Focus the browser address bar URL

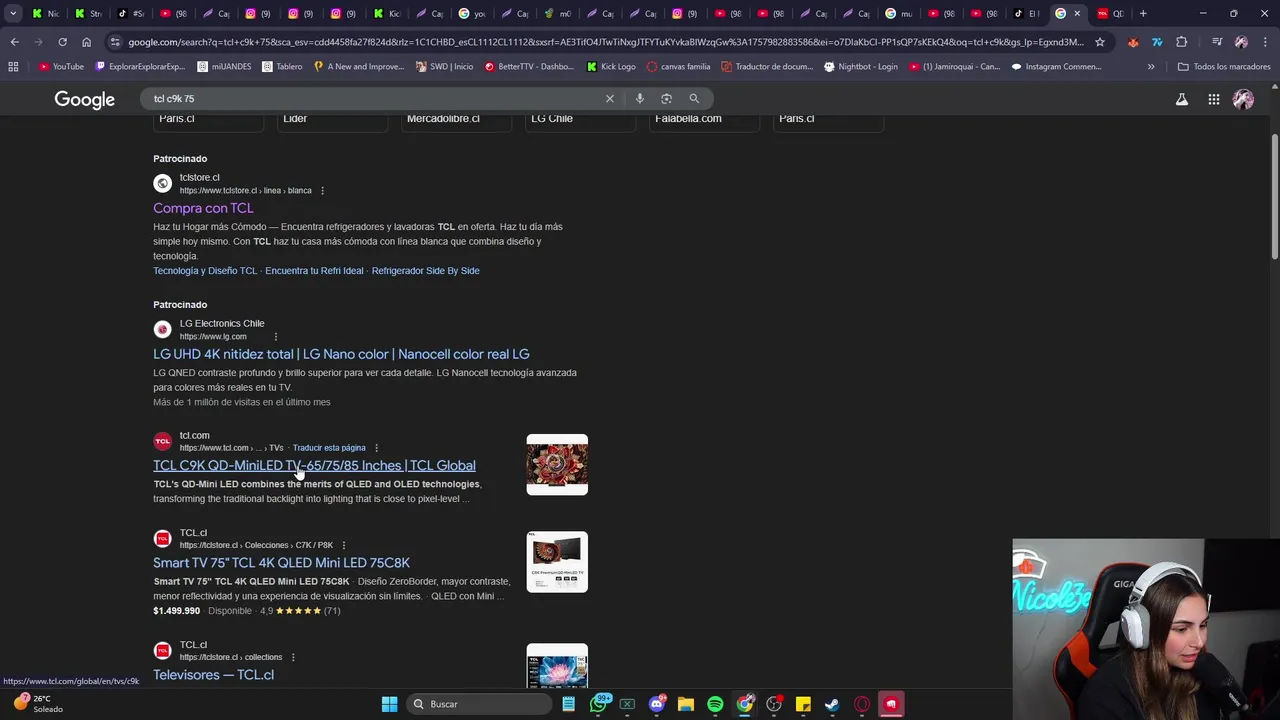(x=605, y=42)
